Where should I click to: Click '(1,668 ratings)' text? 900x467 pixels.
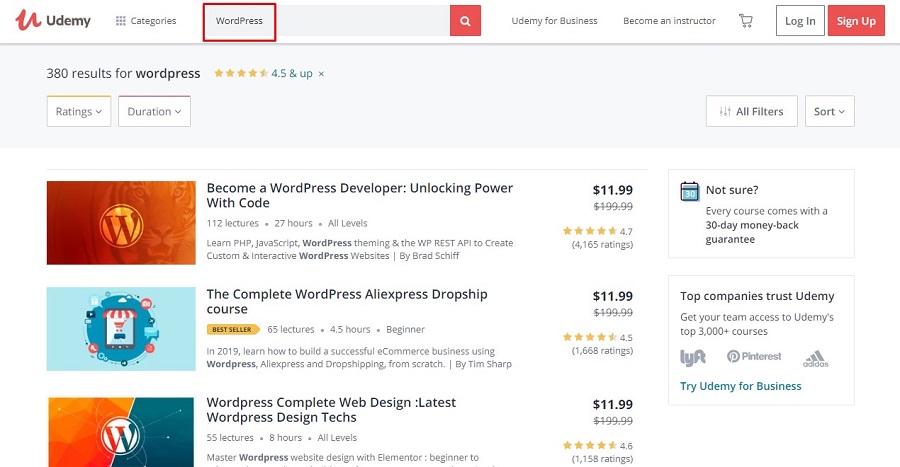click(x=602, y=351)
